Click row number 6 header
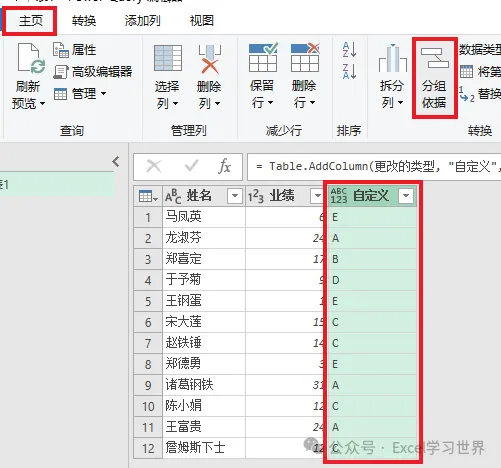 click(x=148, y=322)
